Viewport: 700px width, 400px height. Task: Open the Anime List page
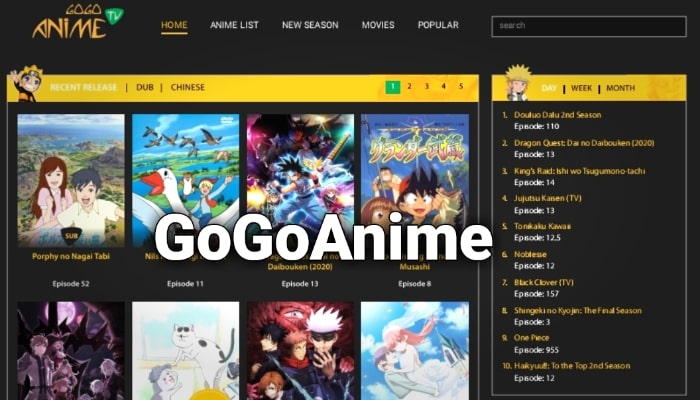tap(234, 25)
